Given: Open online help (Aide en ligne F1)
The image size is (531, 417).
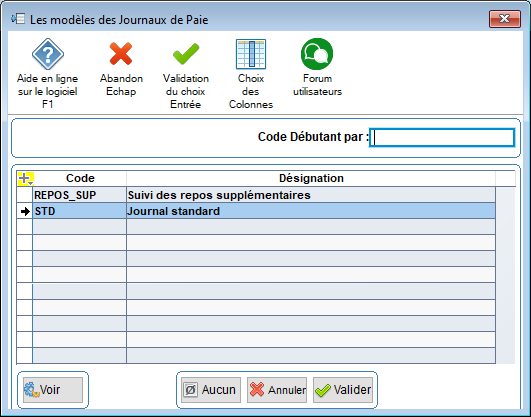Looking at the screenshot, I should click(x=48, y=54).
